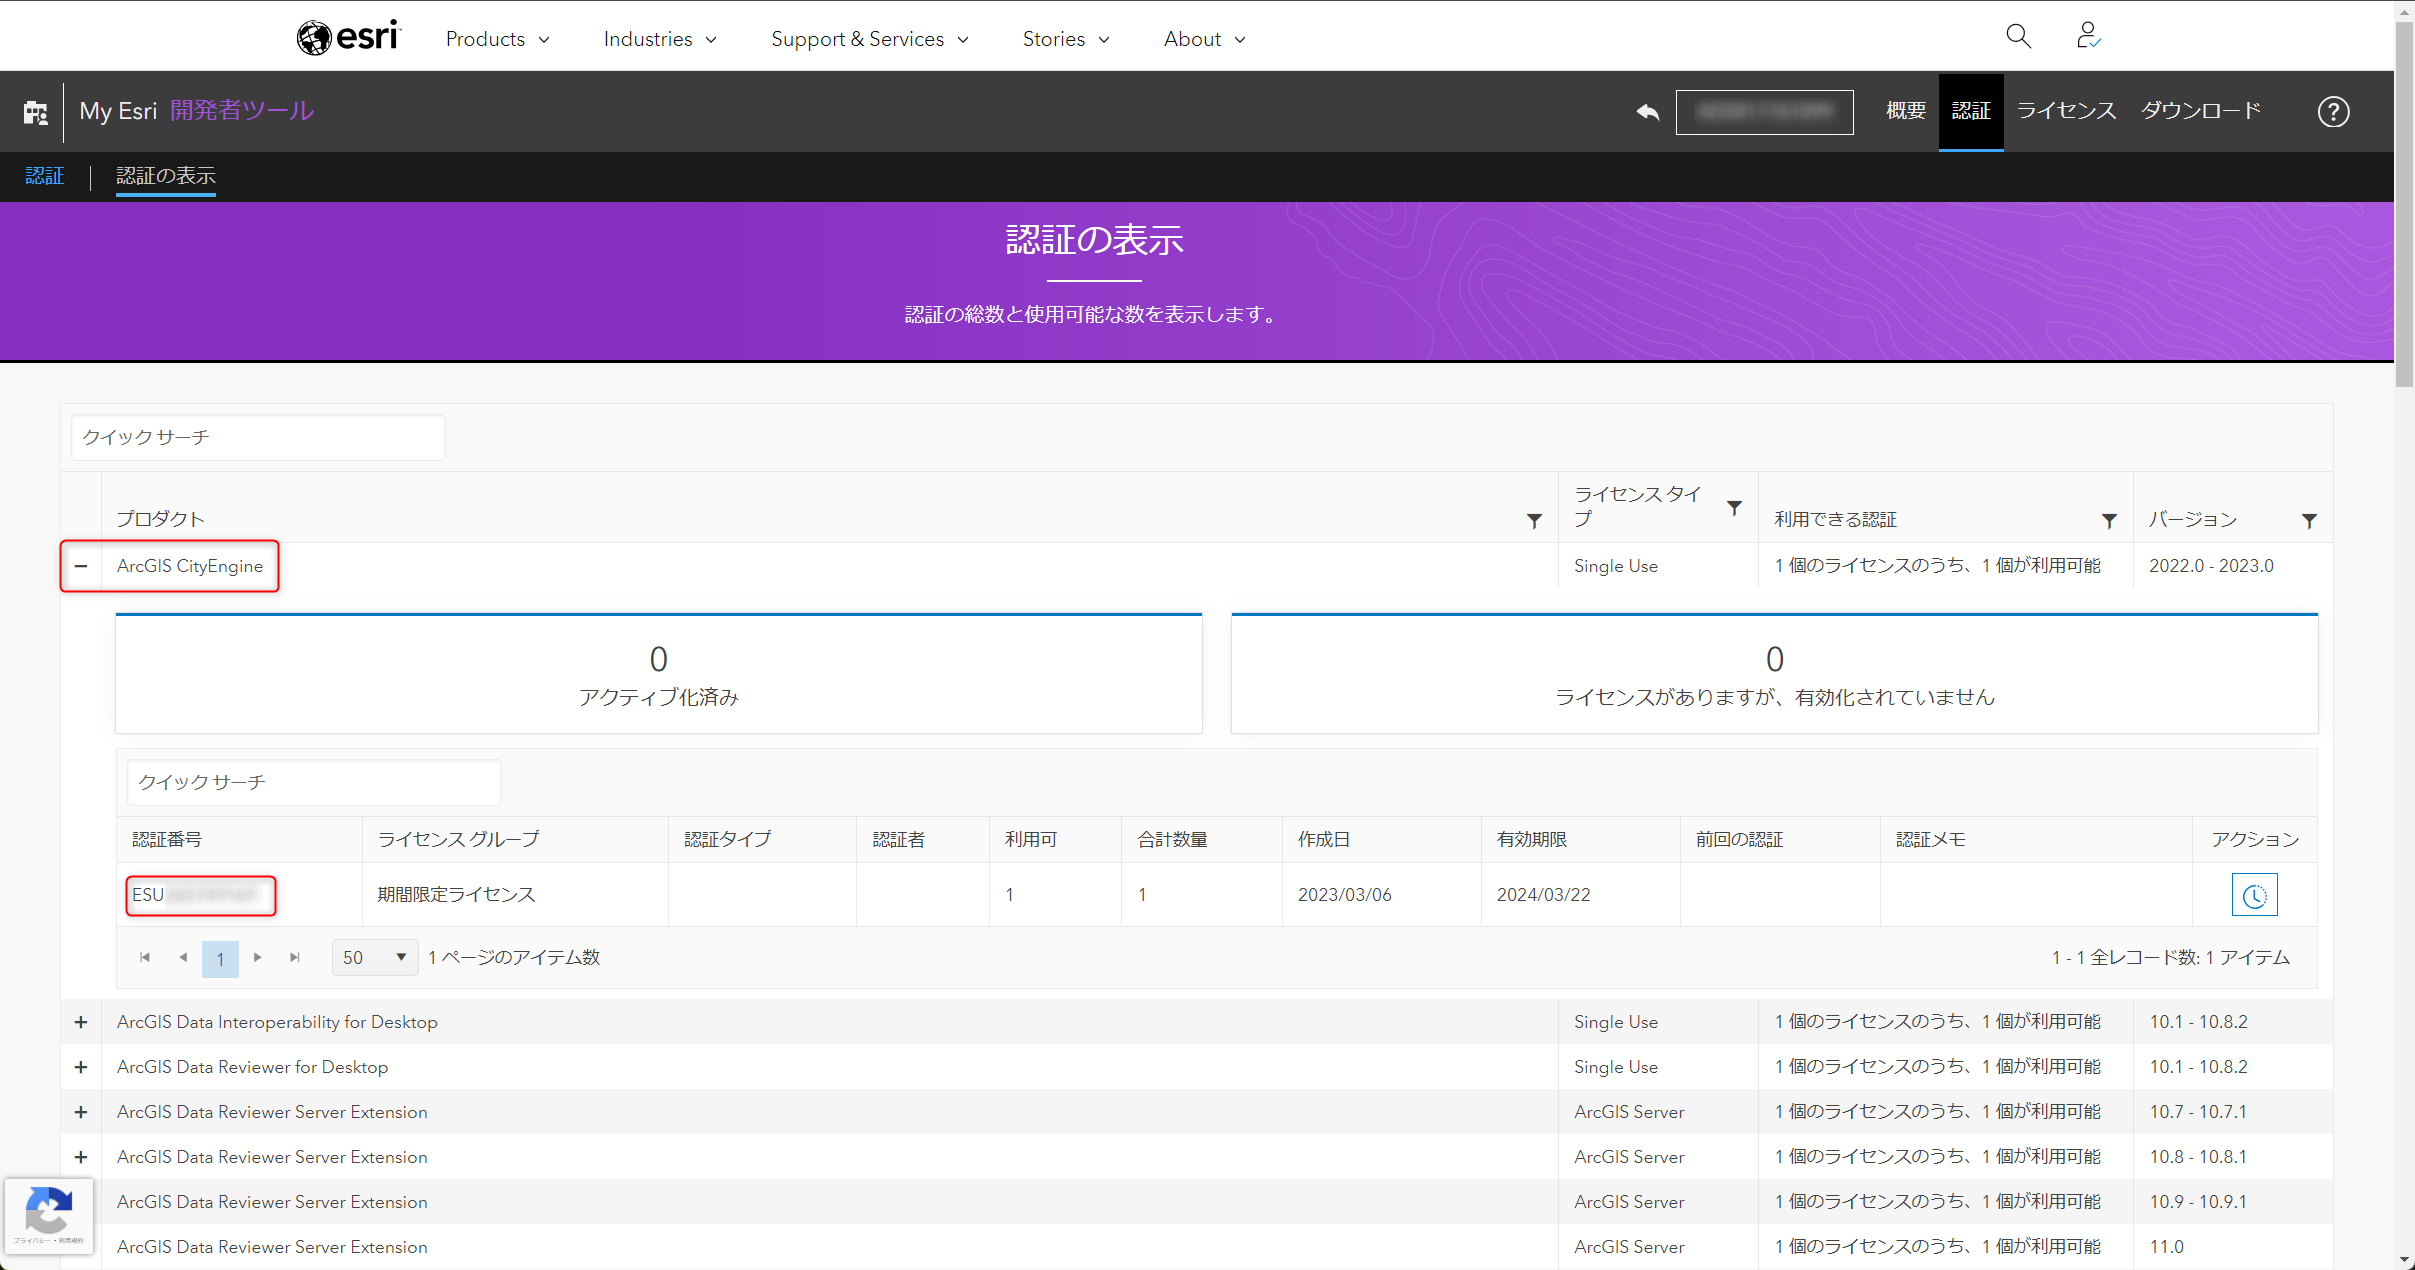This screenshot has width=2415, height=1270.
Task: Open filter for ライセンス タイプ column
Action: pyautogui.click(x=1735, y=508)
